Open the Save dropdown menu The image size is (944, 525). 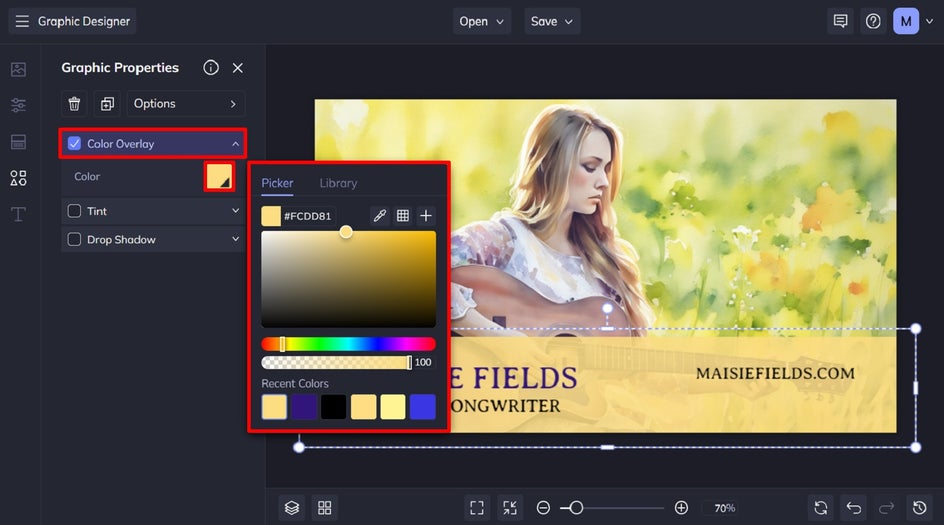(x=552, y=22)
